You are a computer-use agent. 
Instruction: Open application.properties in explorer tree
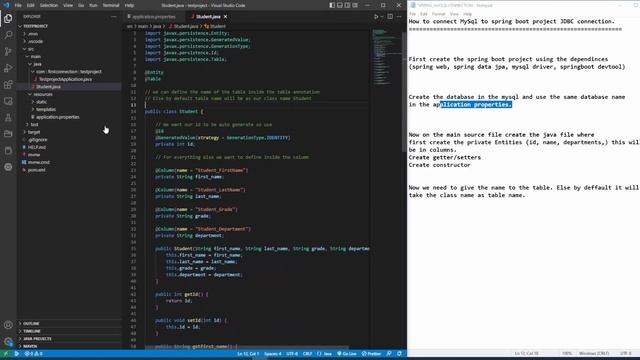58,117
